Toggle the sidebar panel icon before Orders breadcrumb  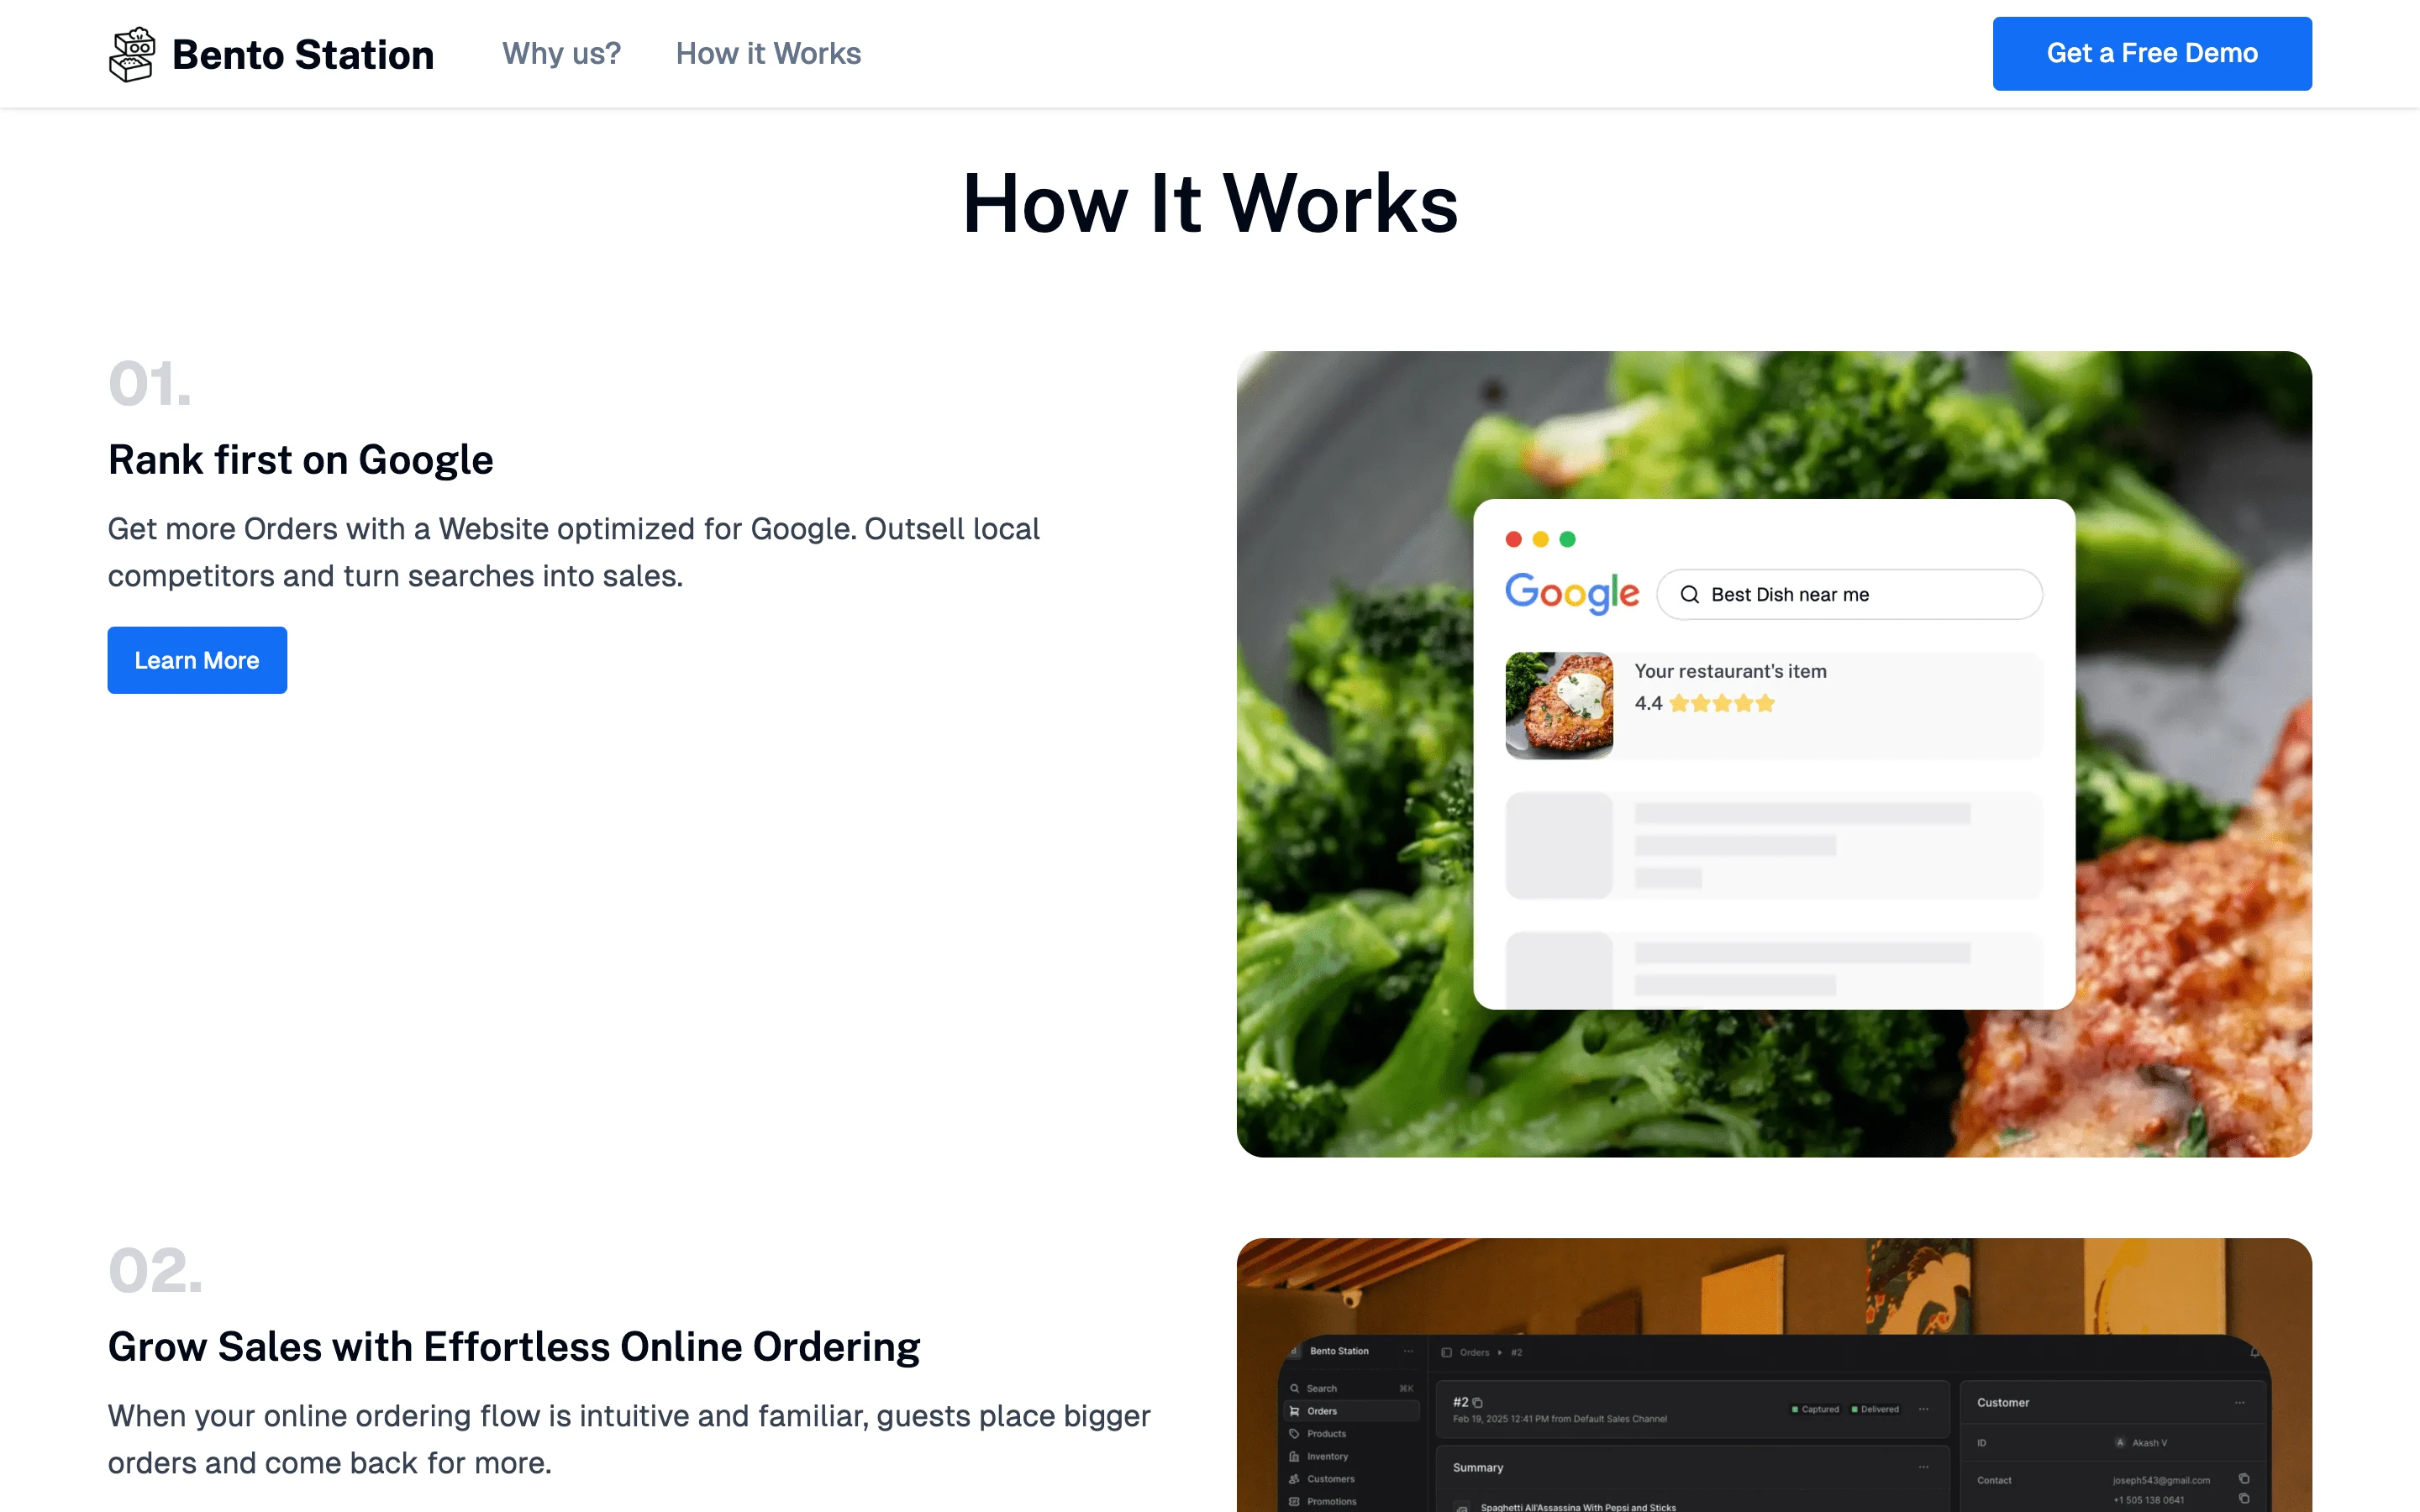(x=1446, y=1352)
